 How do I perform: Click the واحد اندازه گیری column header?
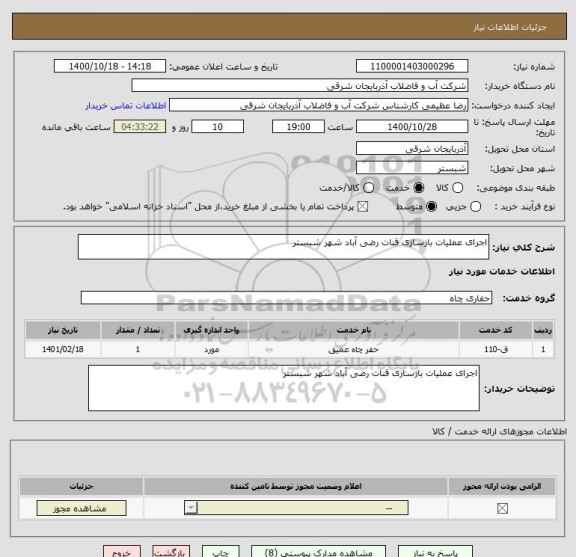click(x=211, y=330)
